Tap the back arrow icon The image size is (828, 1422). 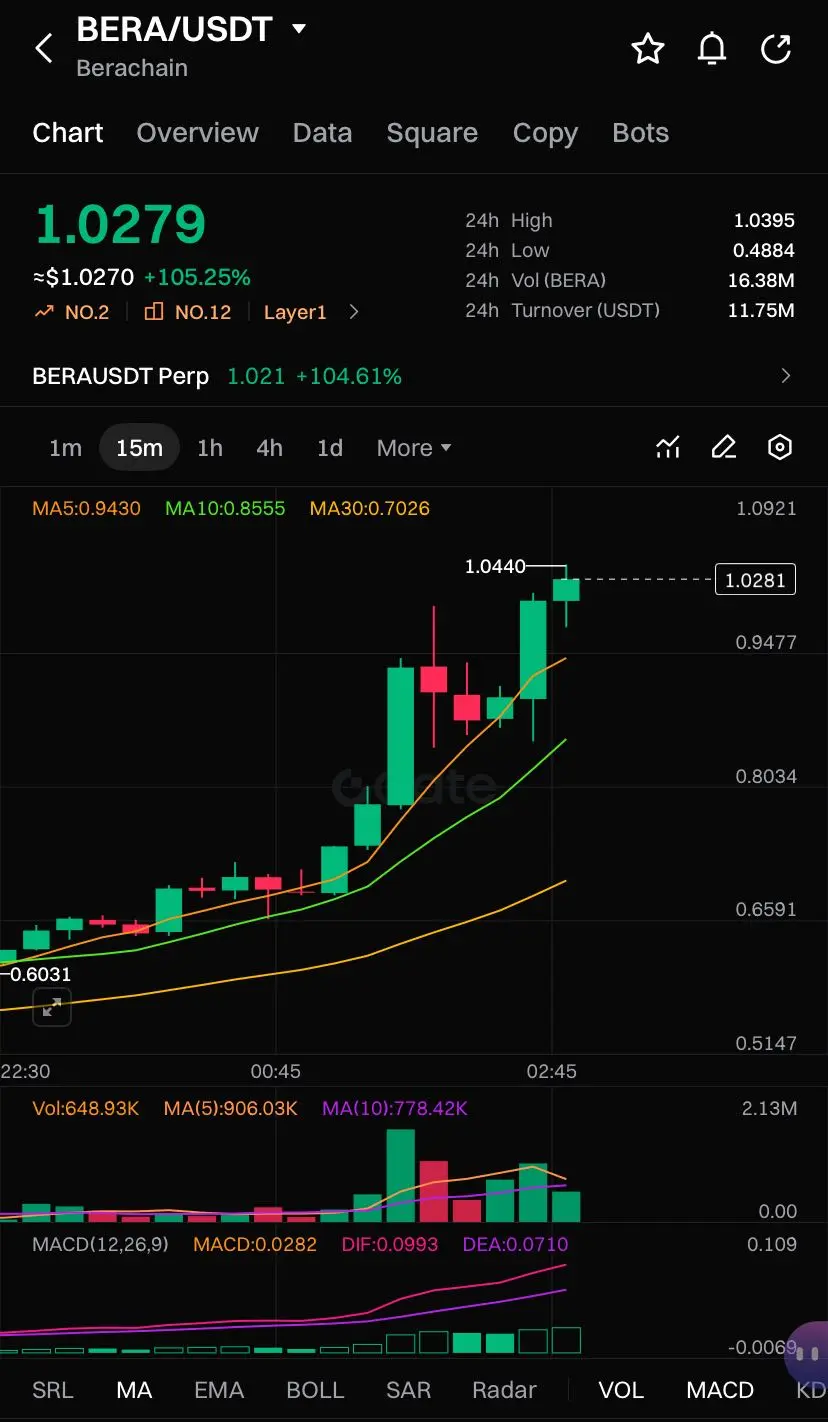(x=44, y=47)
